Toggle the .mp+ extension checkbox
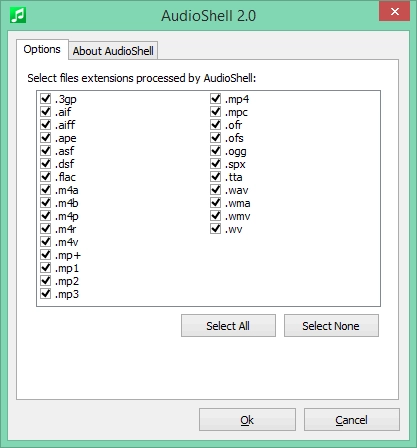The height and width of the screenshot is (448, 417). pos(46,255)
